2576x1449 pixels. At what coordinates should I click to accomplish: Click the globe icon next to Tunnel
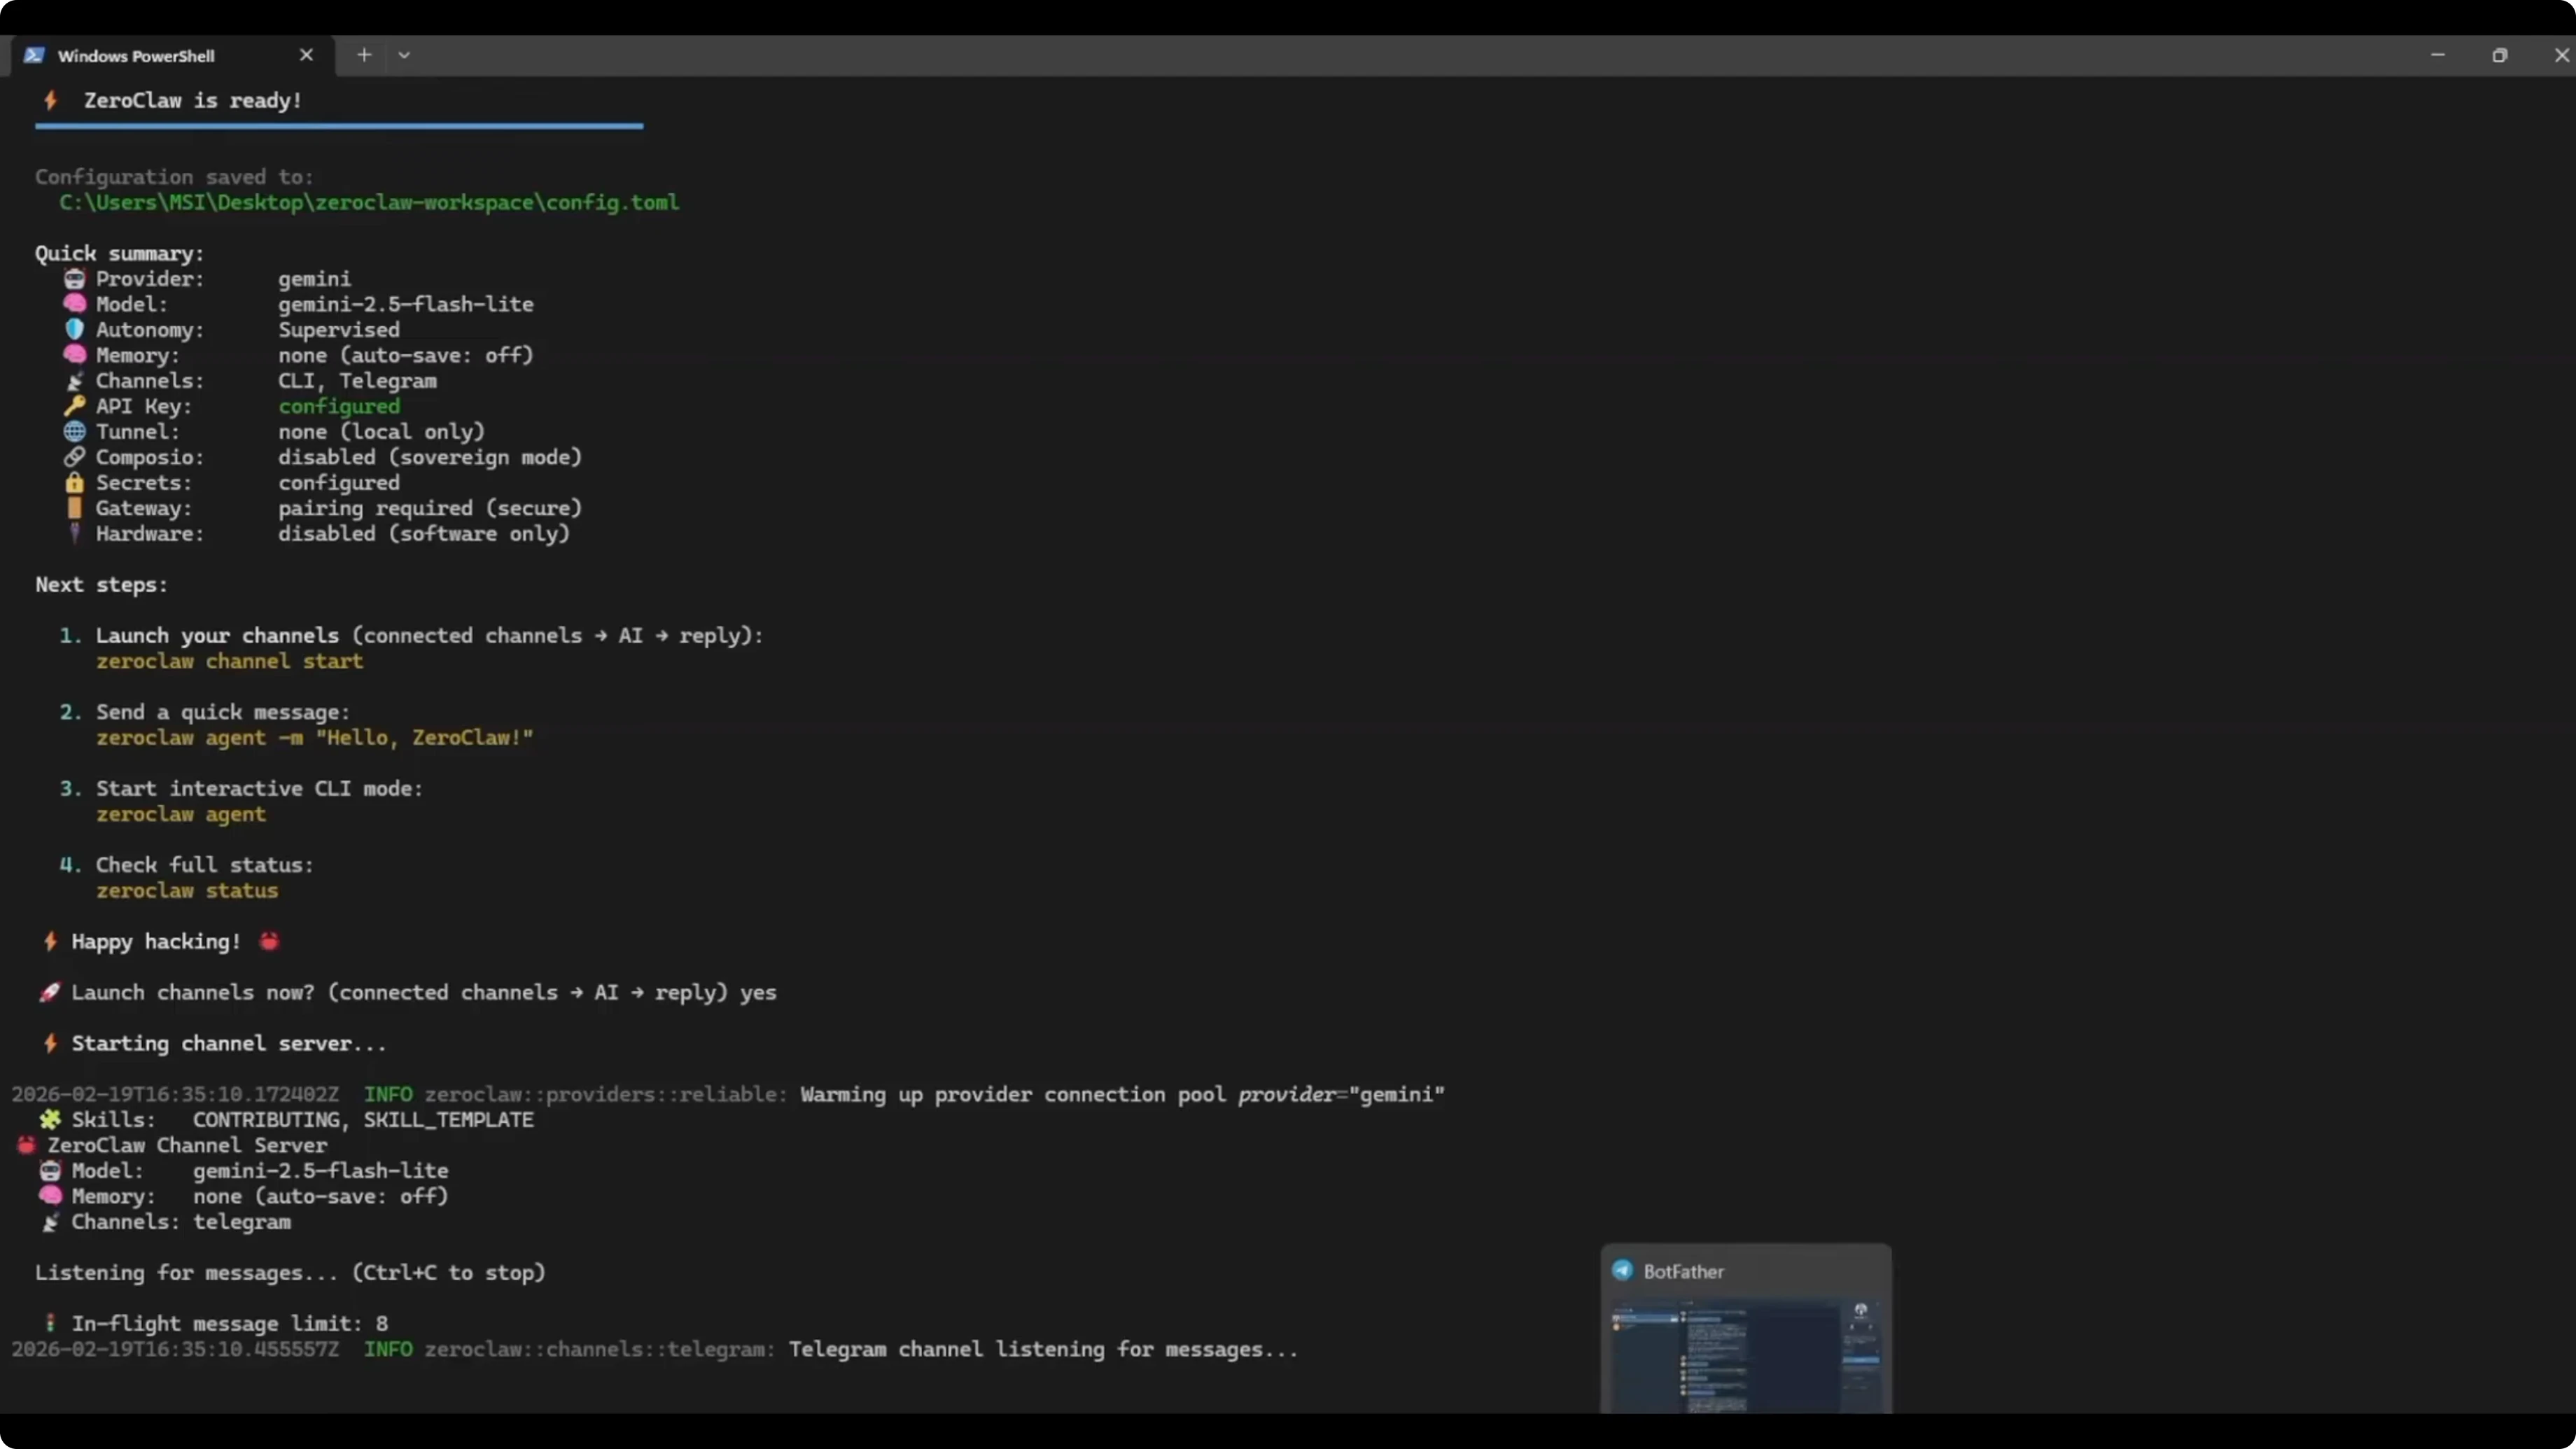[x=74, y=431]
